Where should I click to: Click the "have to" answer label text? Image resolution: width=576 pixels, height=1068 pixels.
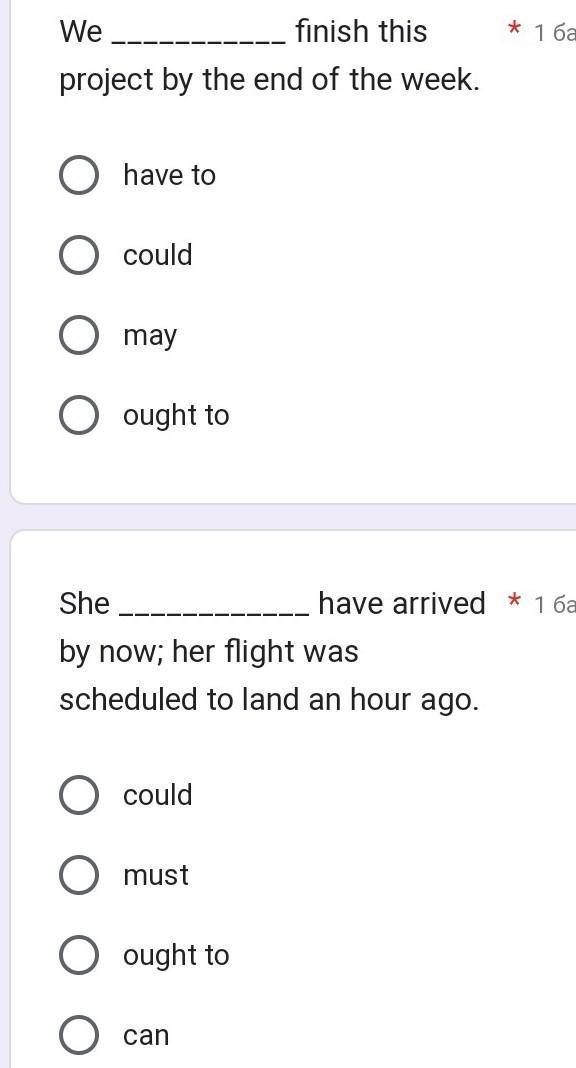coord(170,175)
